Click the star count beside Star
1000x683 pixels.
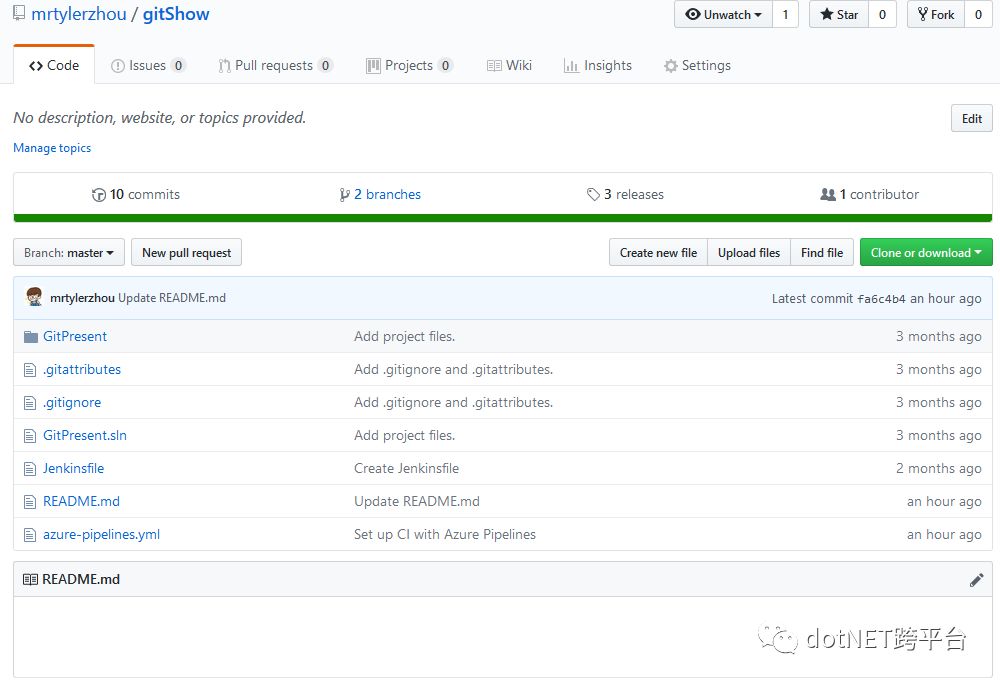(882, 15)
